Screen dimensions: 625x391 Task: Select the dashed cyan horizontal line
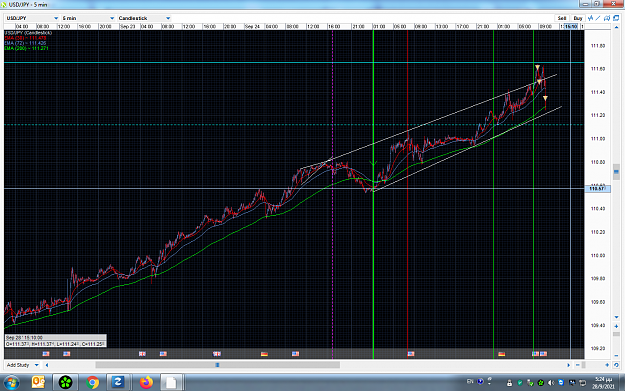294,125
